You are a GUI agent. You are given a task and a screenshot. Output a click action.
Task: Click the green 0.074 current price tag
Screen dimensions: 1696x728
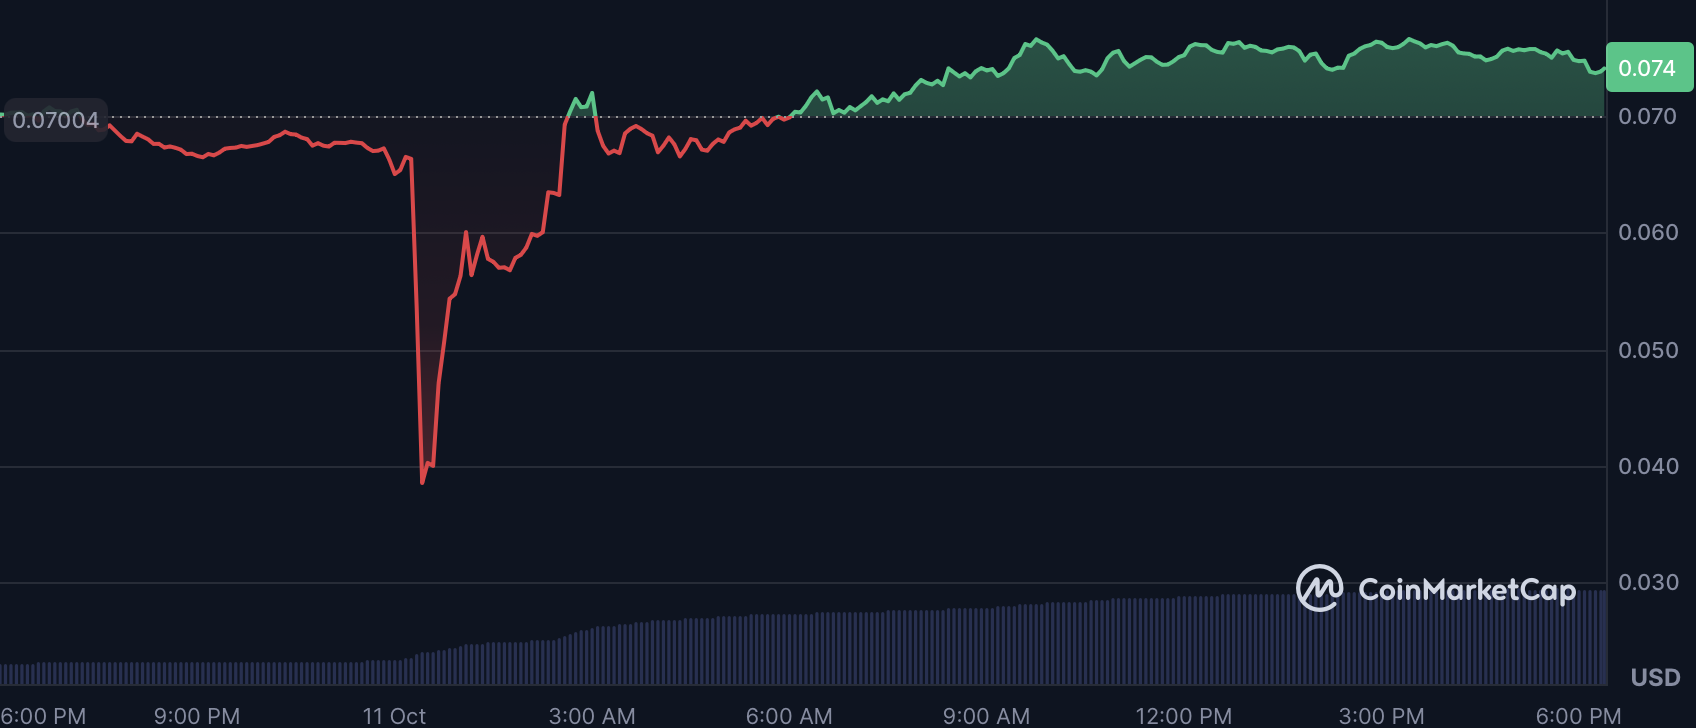(1647, 68)
